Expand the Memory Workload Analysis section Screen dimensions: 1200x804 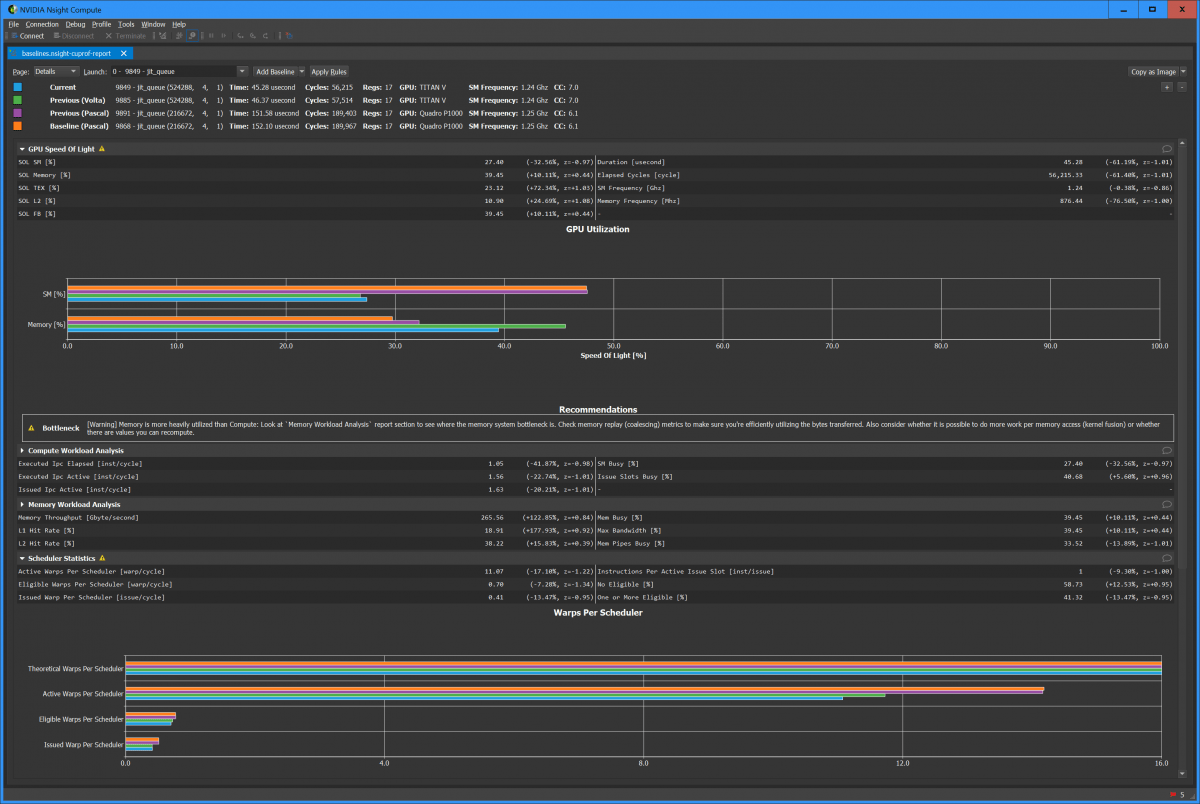click(22, 505)
